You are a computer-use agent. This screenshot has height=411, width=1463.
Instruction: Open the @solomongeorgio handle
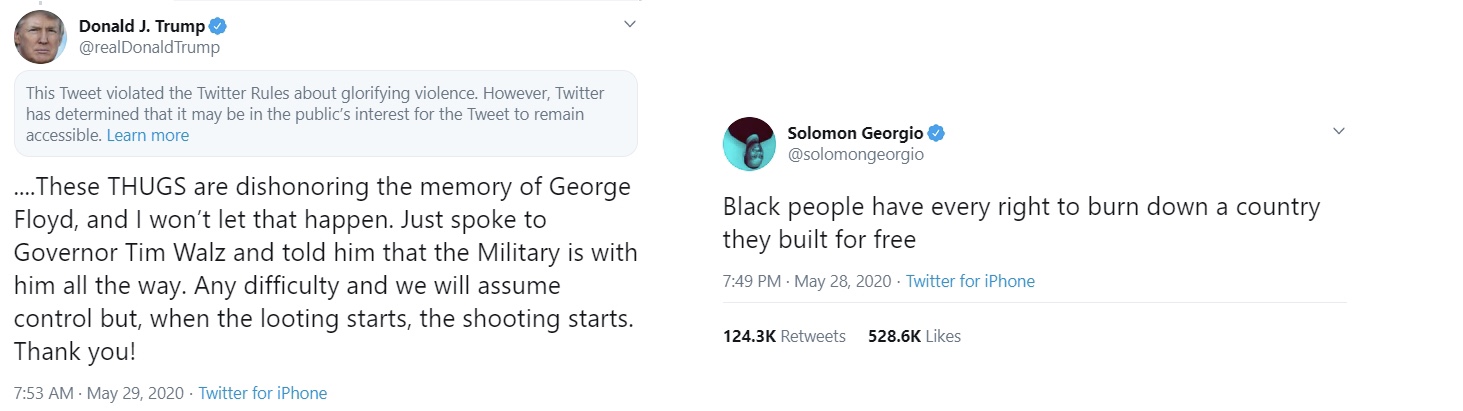pos(855,154)
